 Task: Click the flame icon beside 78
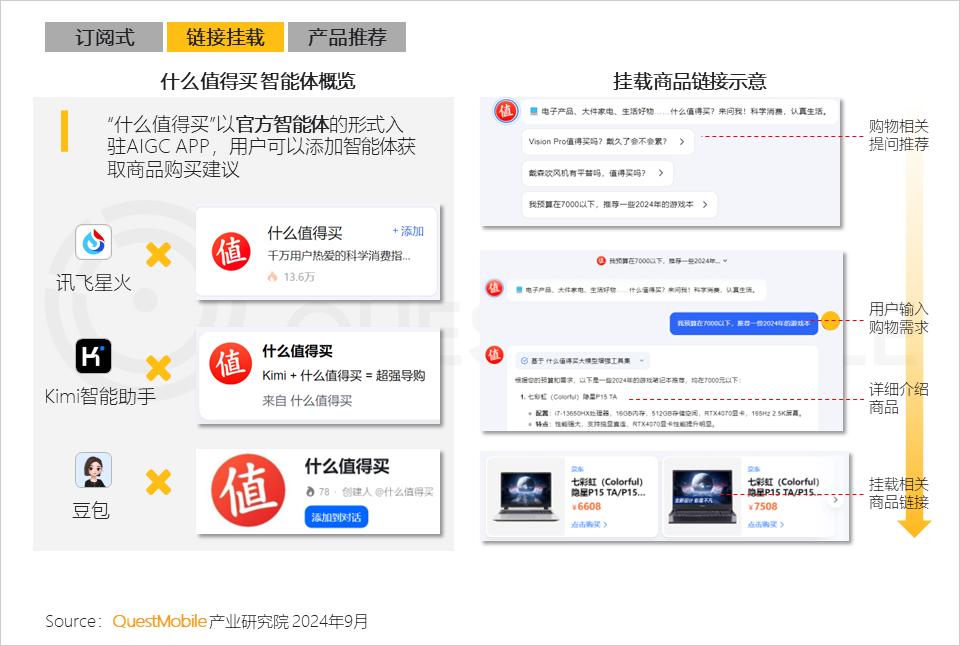(x=310, y=492)
